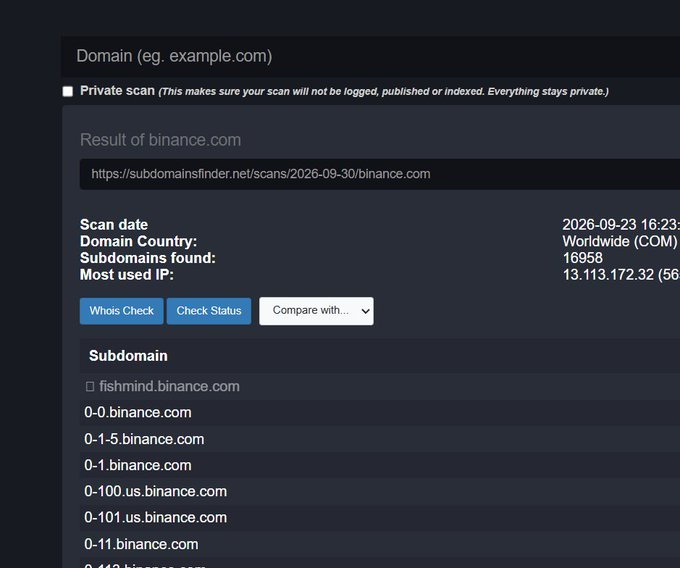Image resolution: width=680 pixels, height=568 pixels.
Task: Open Whois Check for binance.com
Action: point(121,311)
